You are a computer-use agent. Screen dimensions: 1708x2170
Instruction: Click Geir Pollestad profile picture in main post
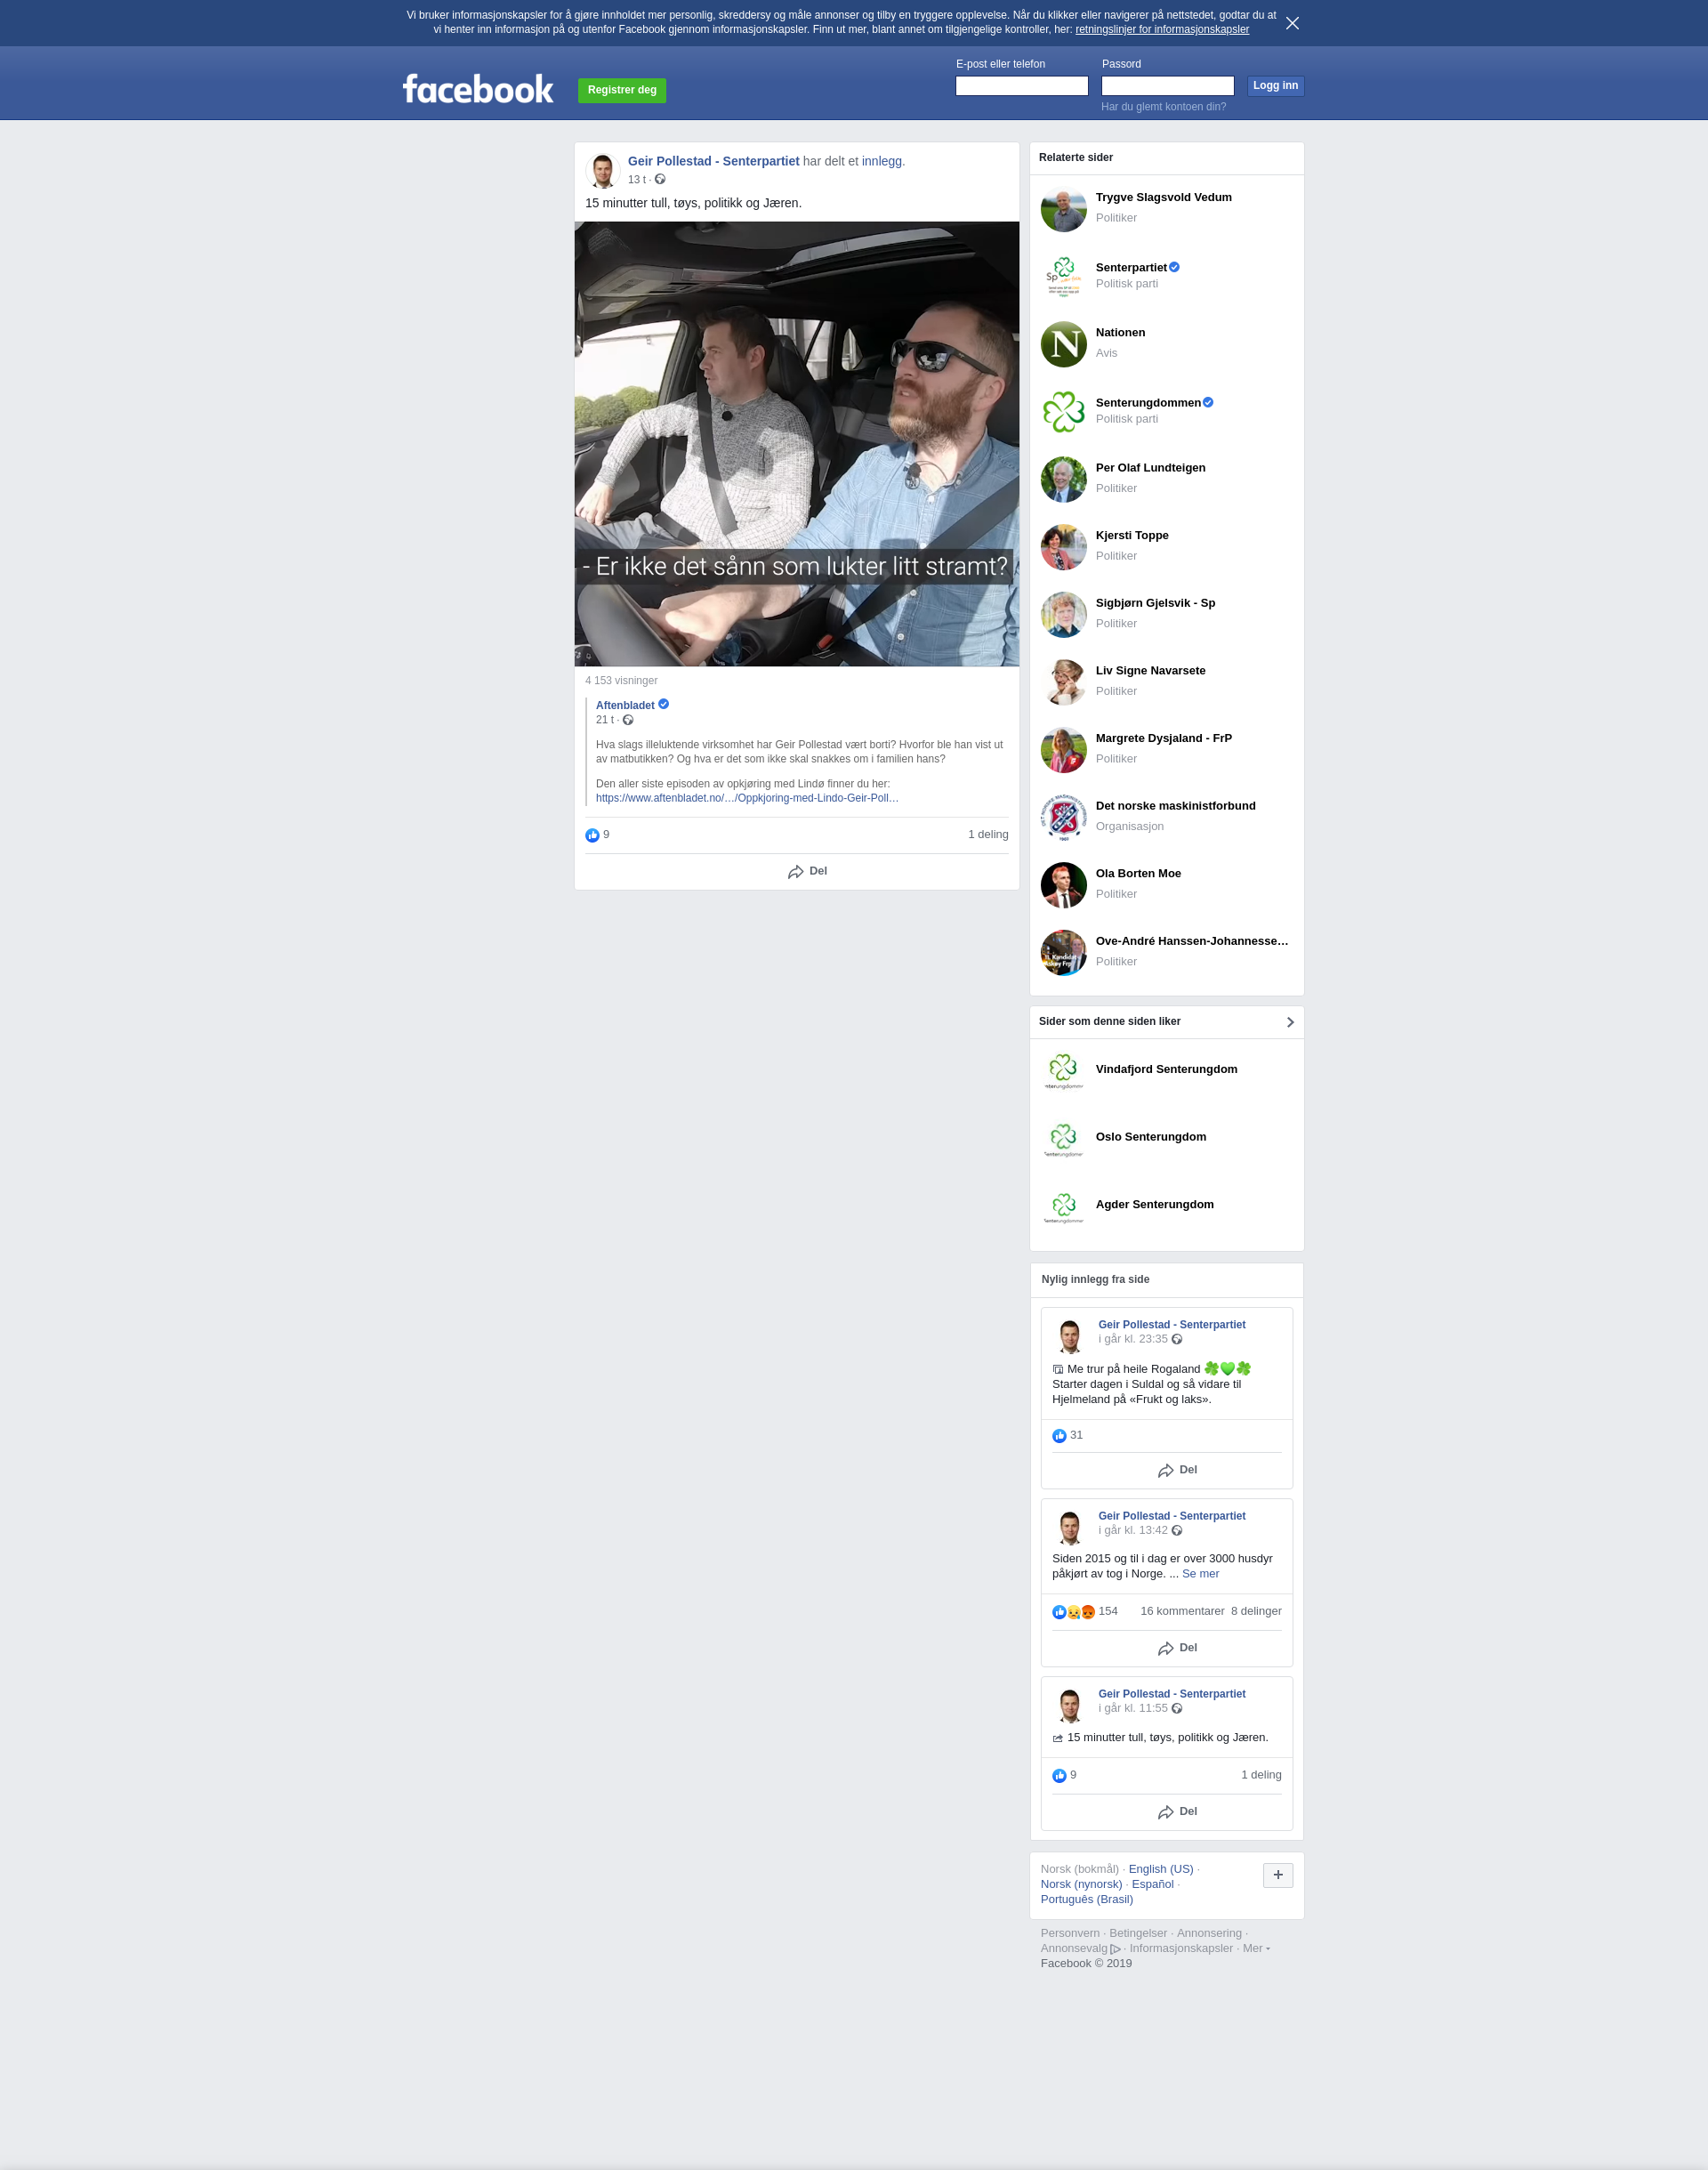pyautogui.click(x=602, y=171)
